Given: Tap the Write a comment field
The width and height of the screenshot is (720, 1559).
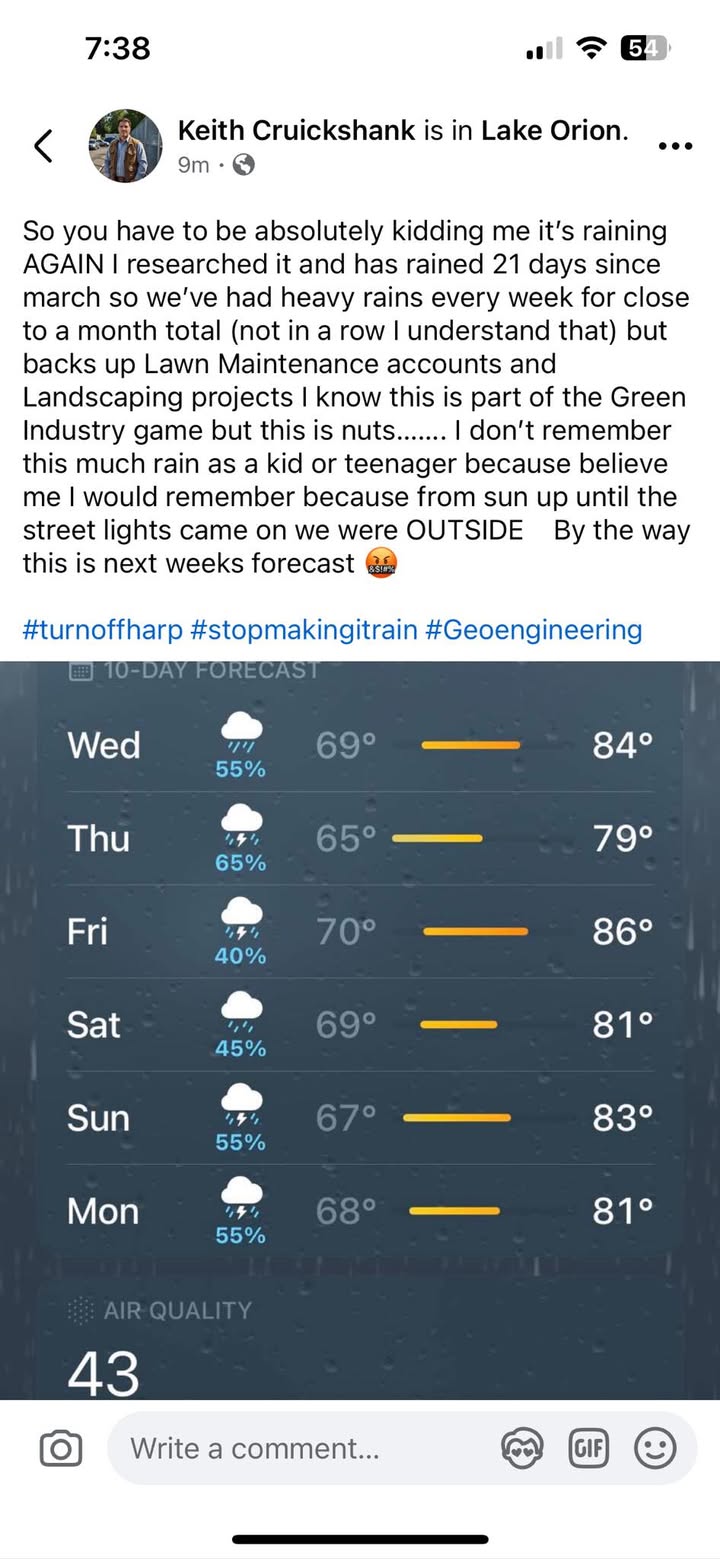Looking at the screenshot, I should tap(300, 1448).
